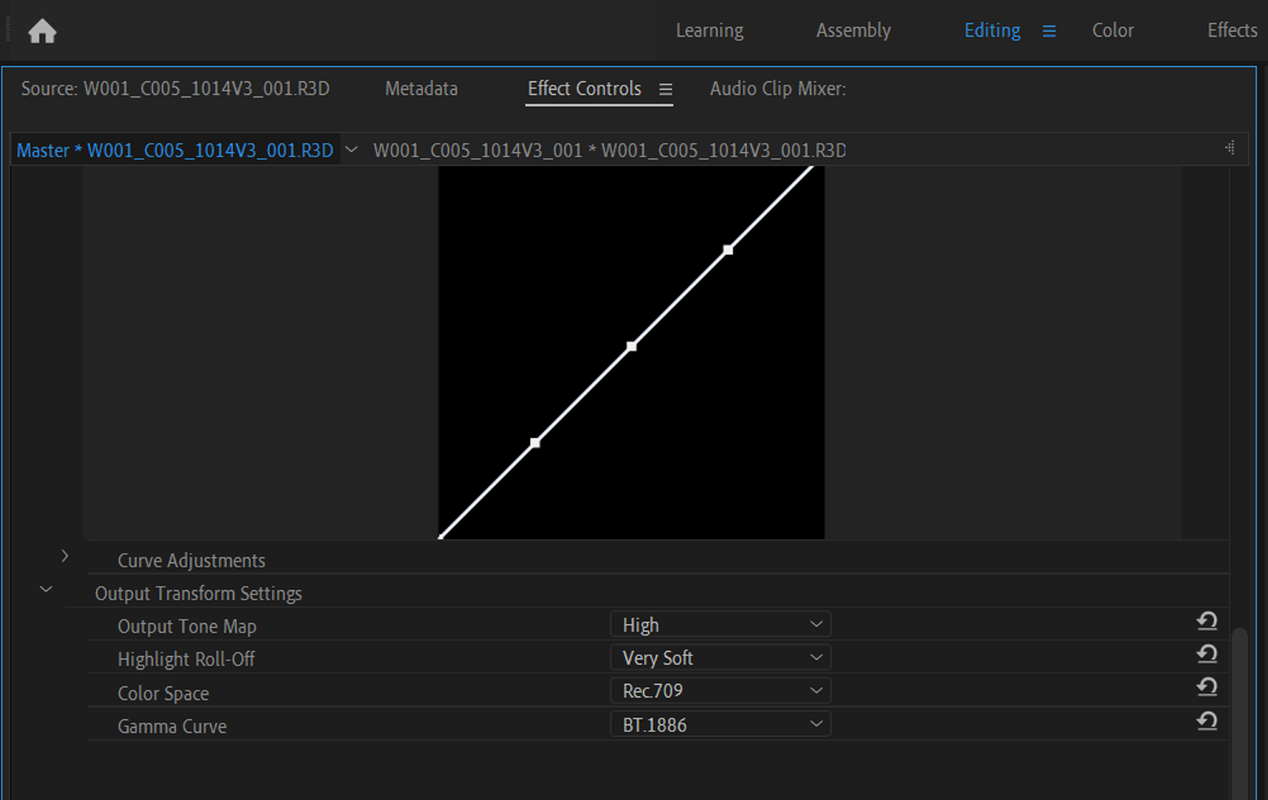Open the Metadata panel tab

point(421,89)
